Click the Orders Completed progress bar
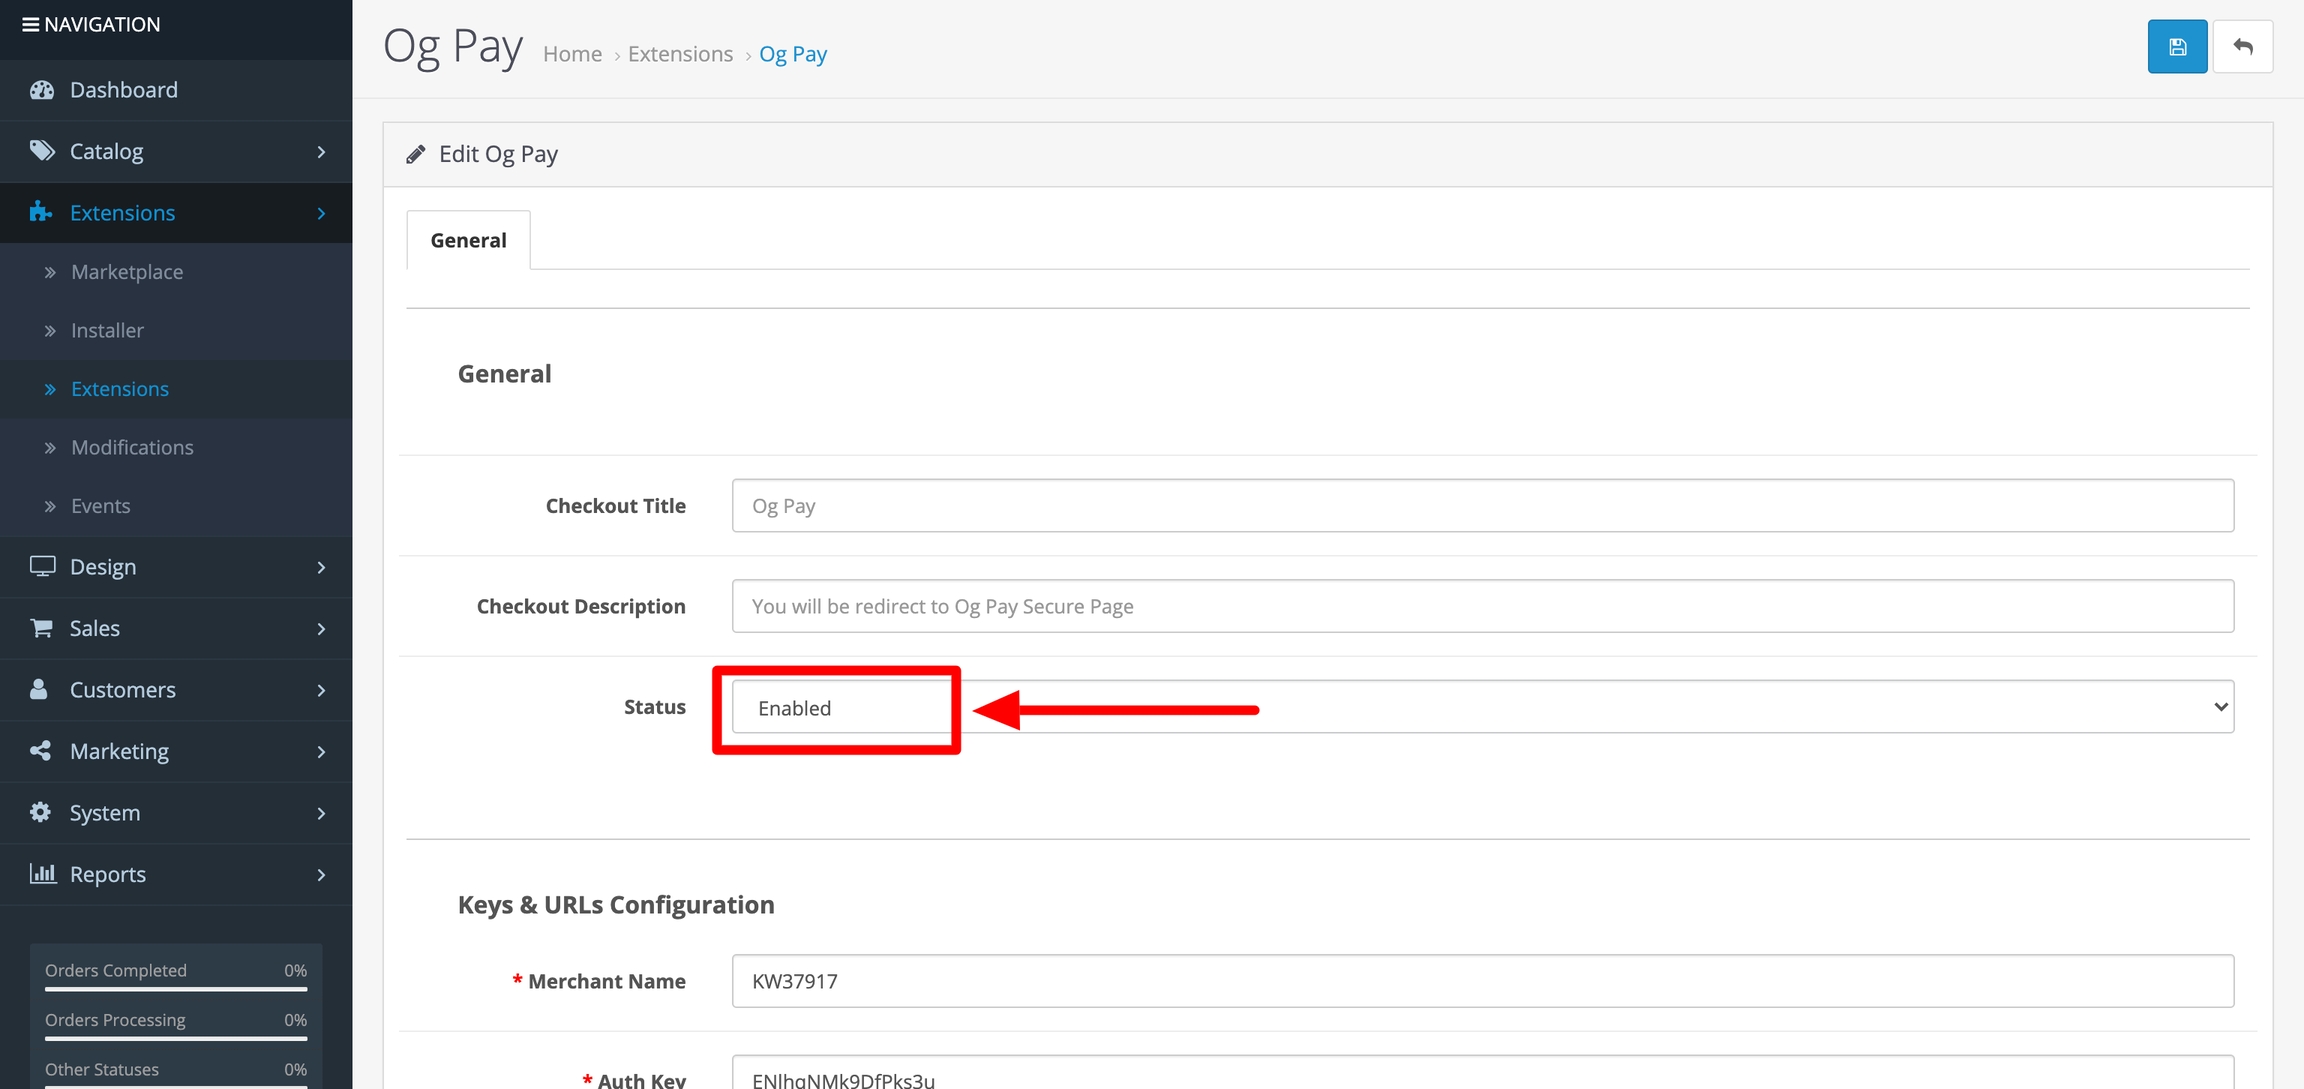This screenshot has height=1089, width=2304. pyautogui.click(x=176, y=988)
